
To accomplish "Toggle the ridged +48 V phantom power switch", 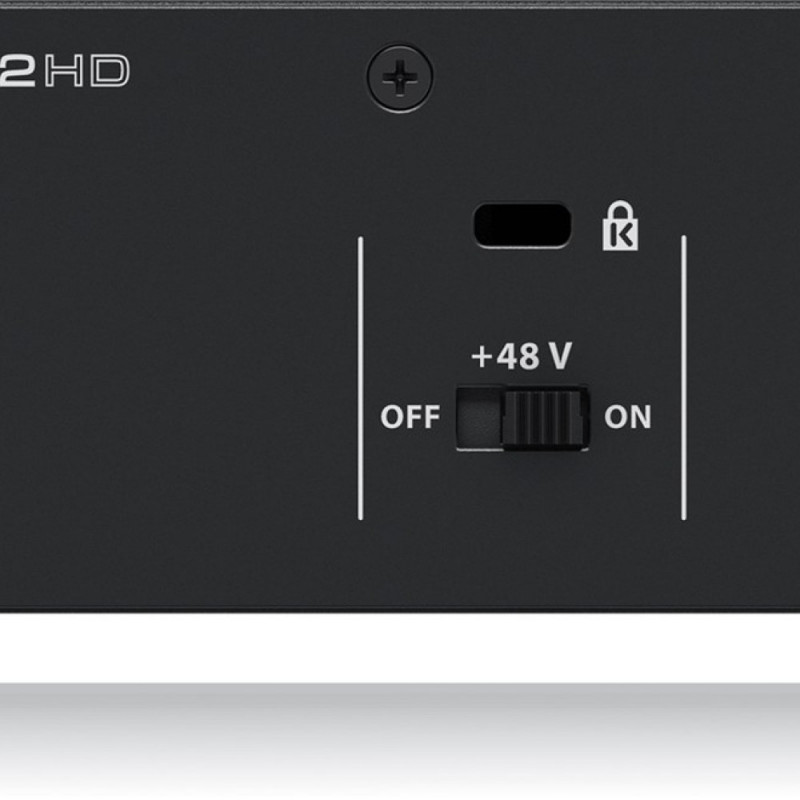I will (545, 418).
